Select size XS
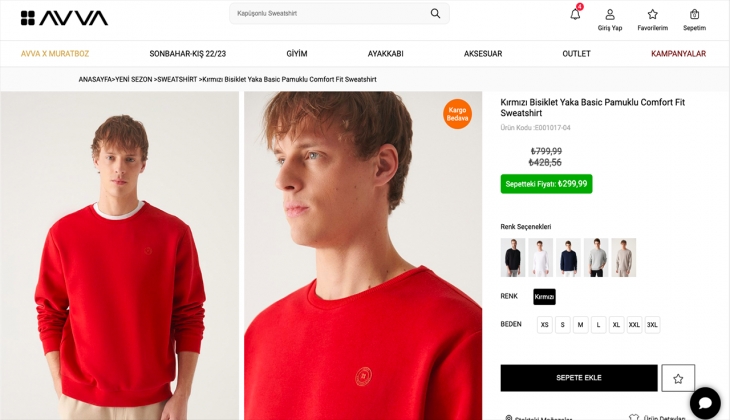This screenshot has width=730, height=420. [544, 325]
